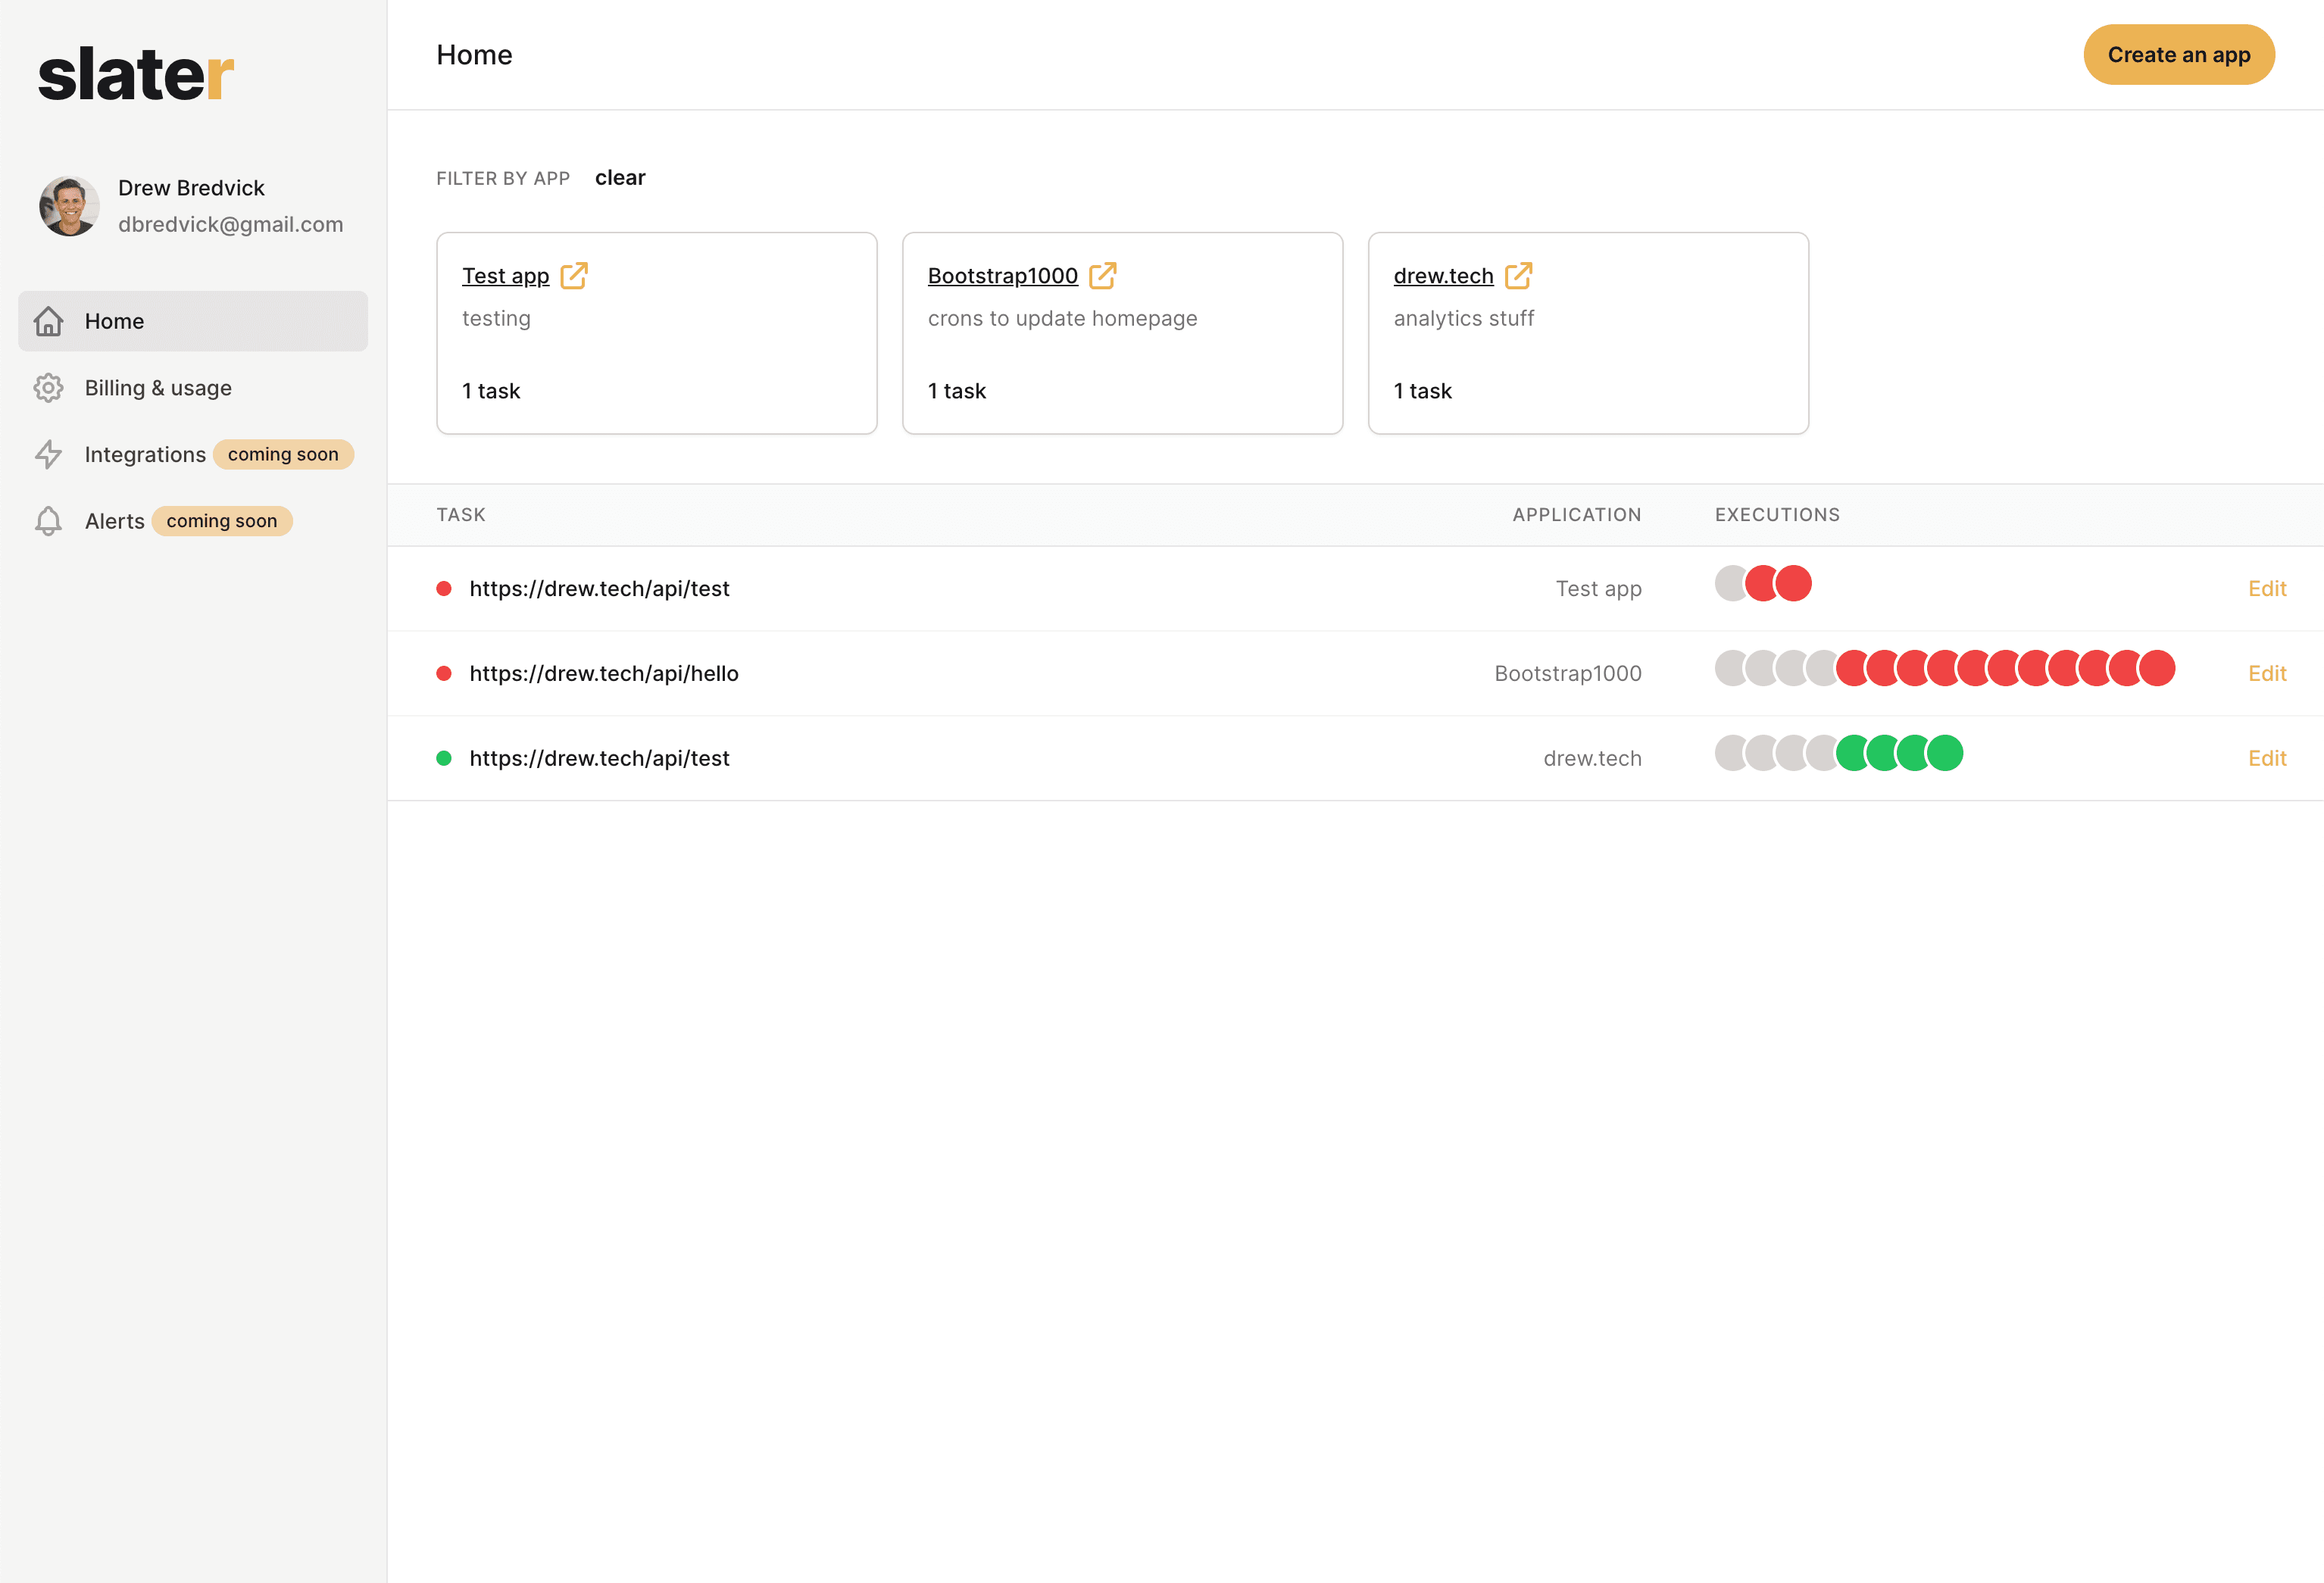This screenshot has height=1583, width=2324.
Task: Click the Billing & usage gear icon
Action: coord(48,388)
